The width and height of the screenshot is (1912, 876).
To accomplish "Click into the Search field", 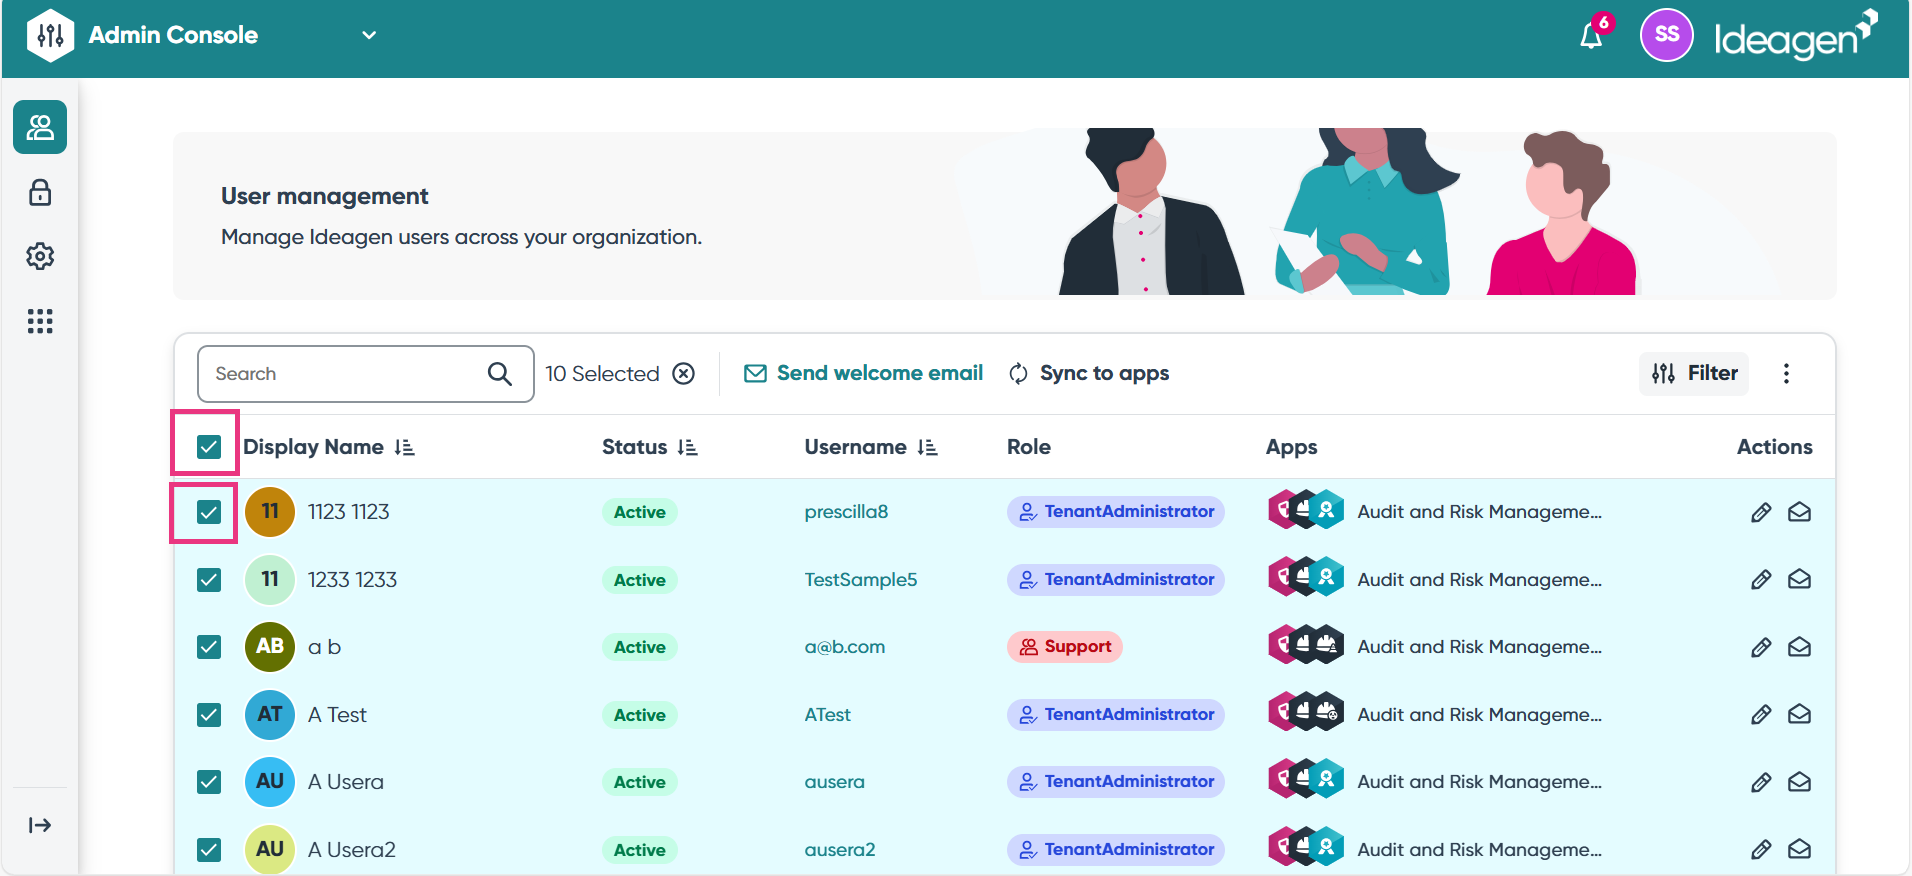I will point(345,374).
